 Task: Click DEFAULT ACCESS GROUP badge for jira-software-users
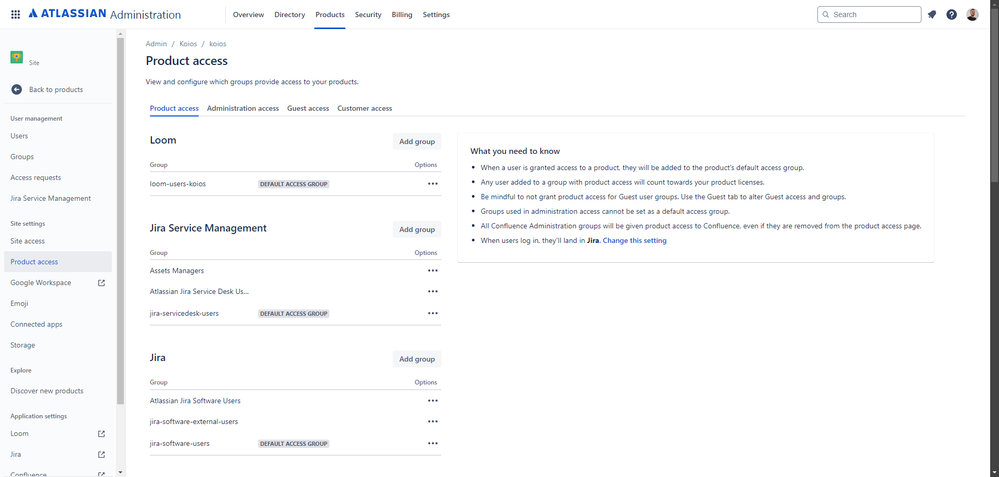point(294,443)
